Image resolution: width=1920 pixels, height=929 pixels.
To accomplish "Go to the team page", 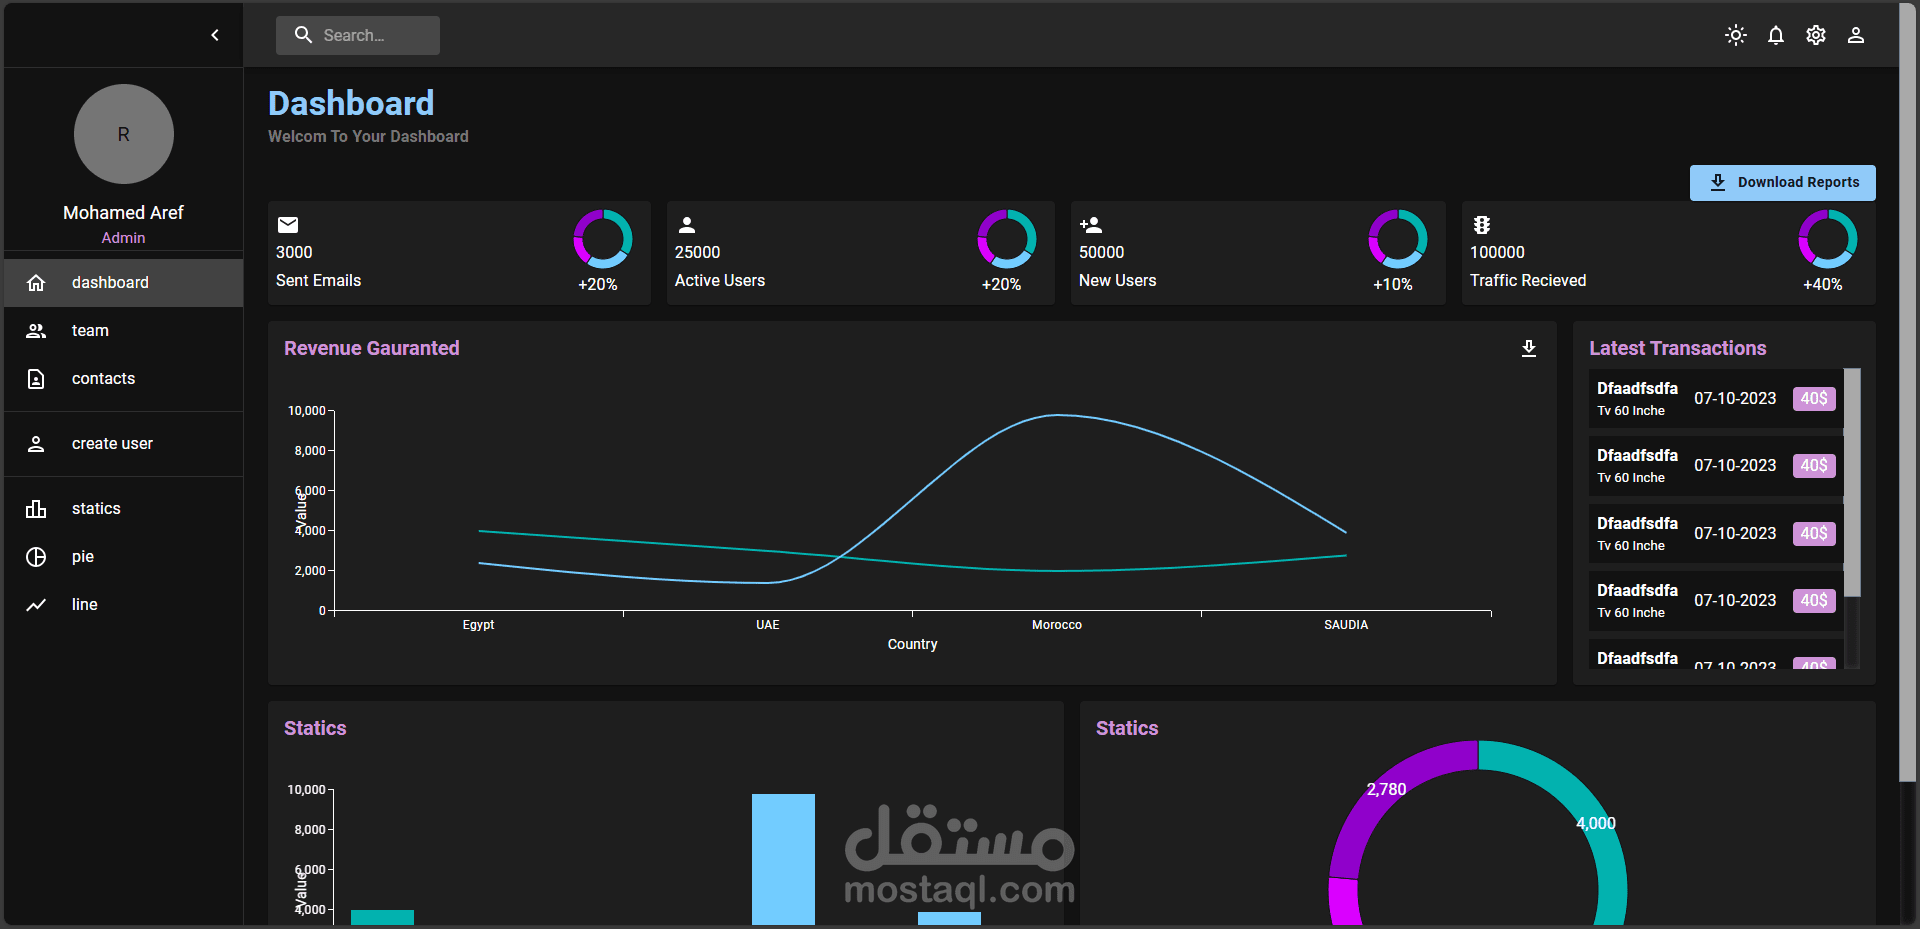I will pyautogui.click(x=124, y=331).
